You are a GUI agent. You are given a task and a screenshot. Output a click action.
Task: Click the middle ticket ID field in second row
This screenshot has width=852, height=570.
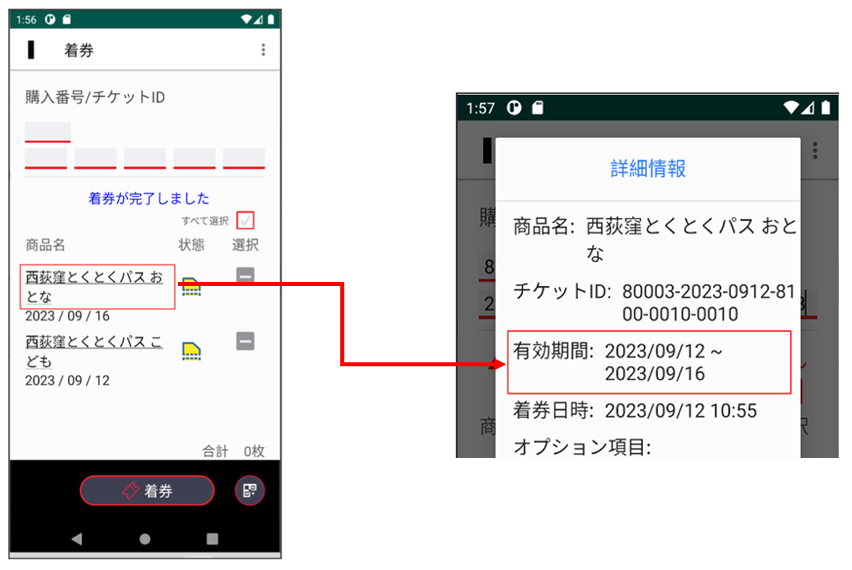145,159
